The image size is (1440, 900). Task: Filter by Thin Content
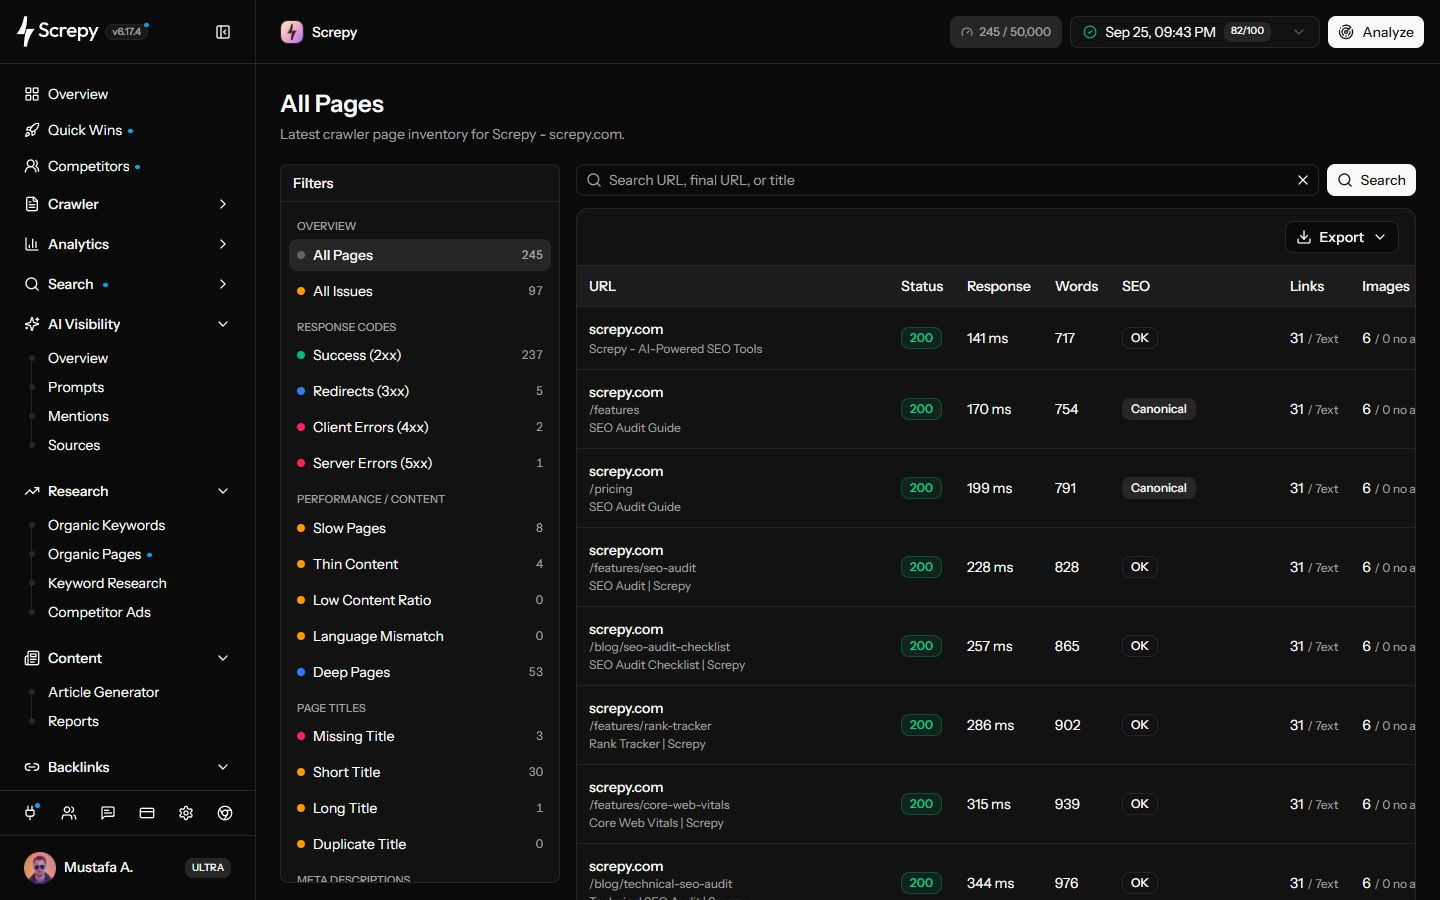420,564
